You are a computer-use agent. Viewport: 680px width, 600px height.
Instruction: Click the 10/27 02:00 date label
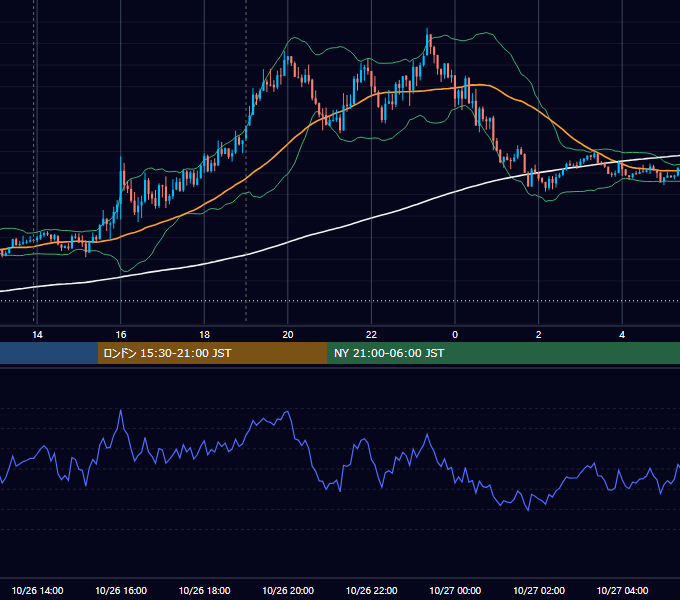[539, 590]
